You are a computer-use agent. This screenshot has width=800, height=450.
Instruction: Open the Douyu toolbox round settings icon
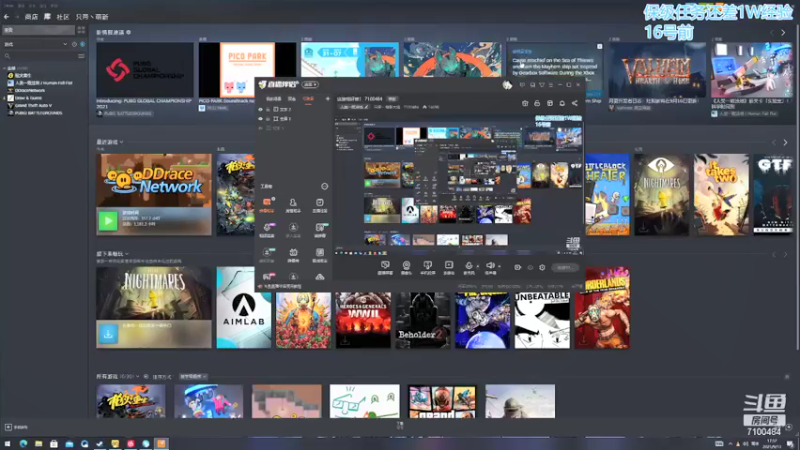click(x=324, y=186)
